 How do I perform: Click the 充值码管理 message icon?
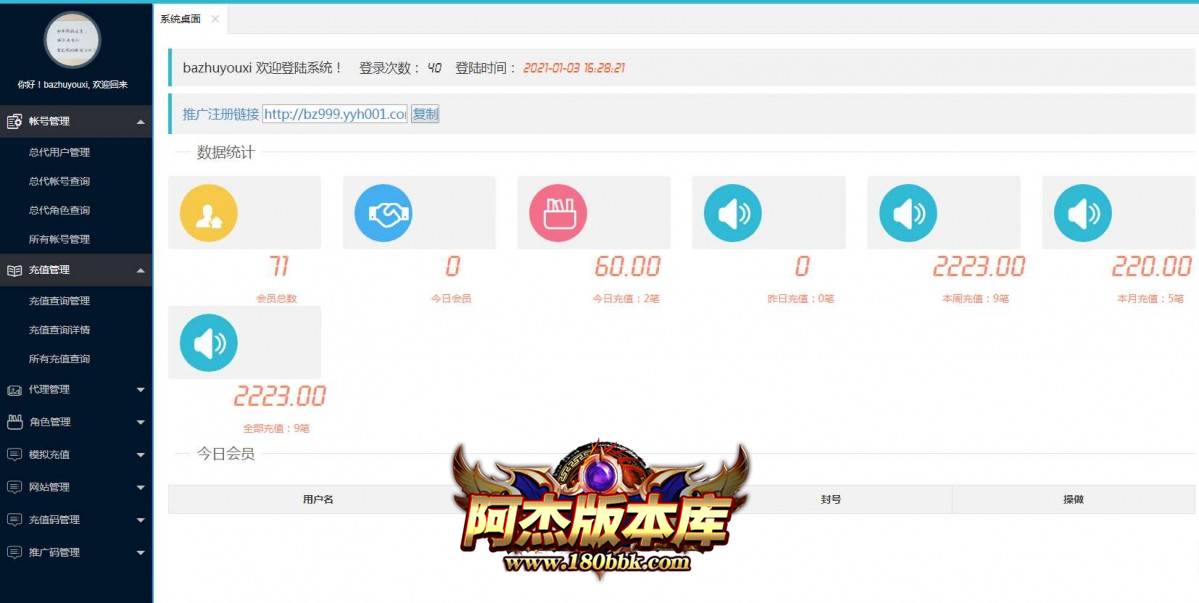click(15, 520)
